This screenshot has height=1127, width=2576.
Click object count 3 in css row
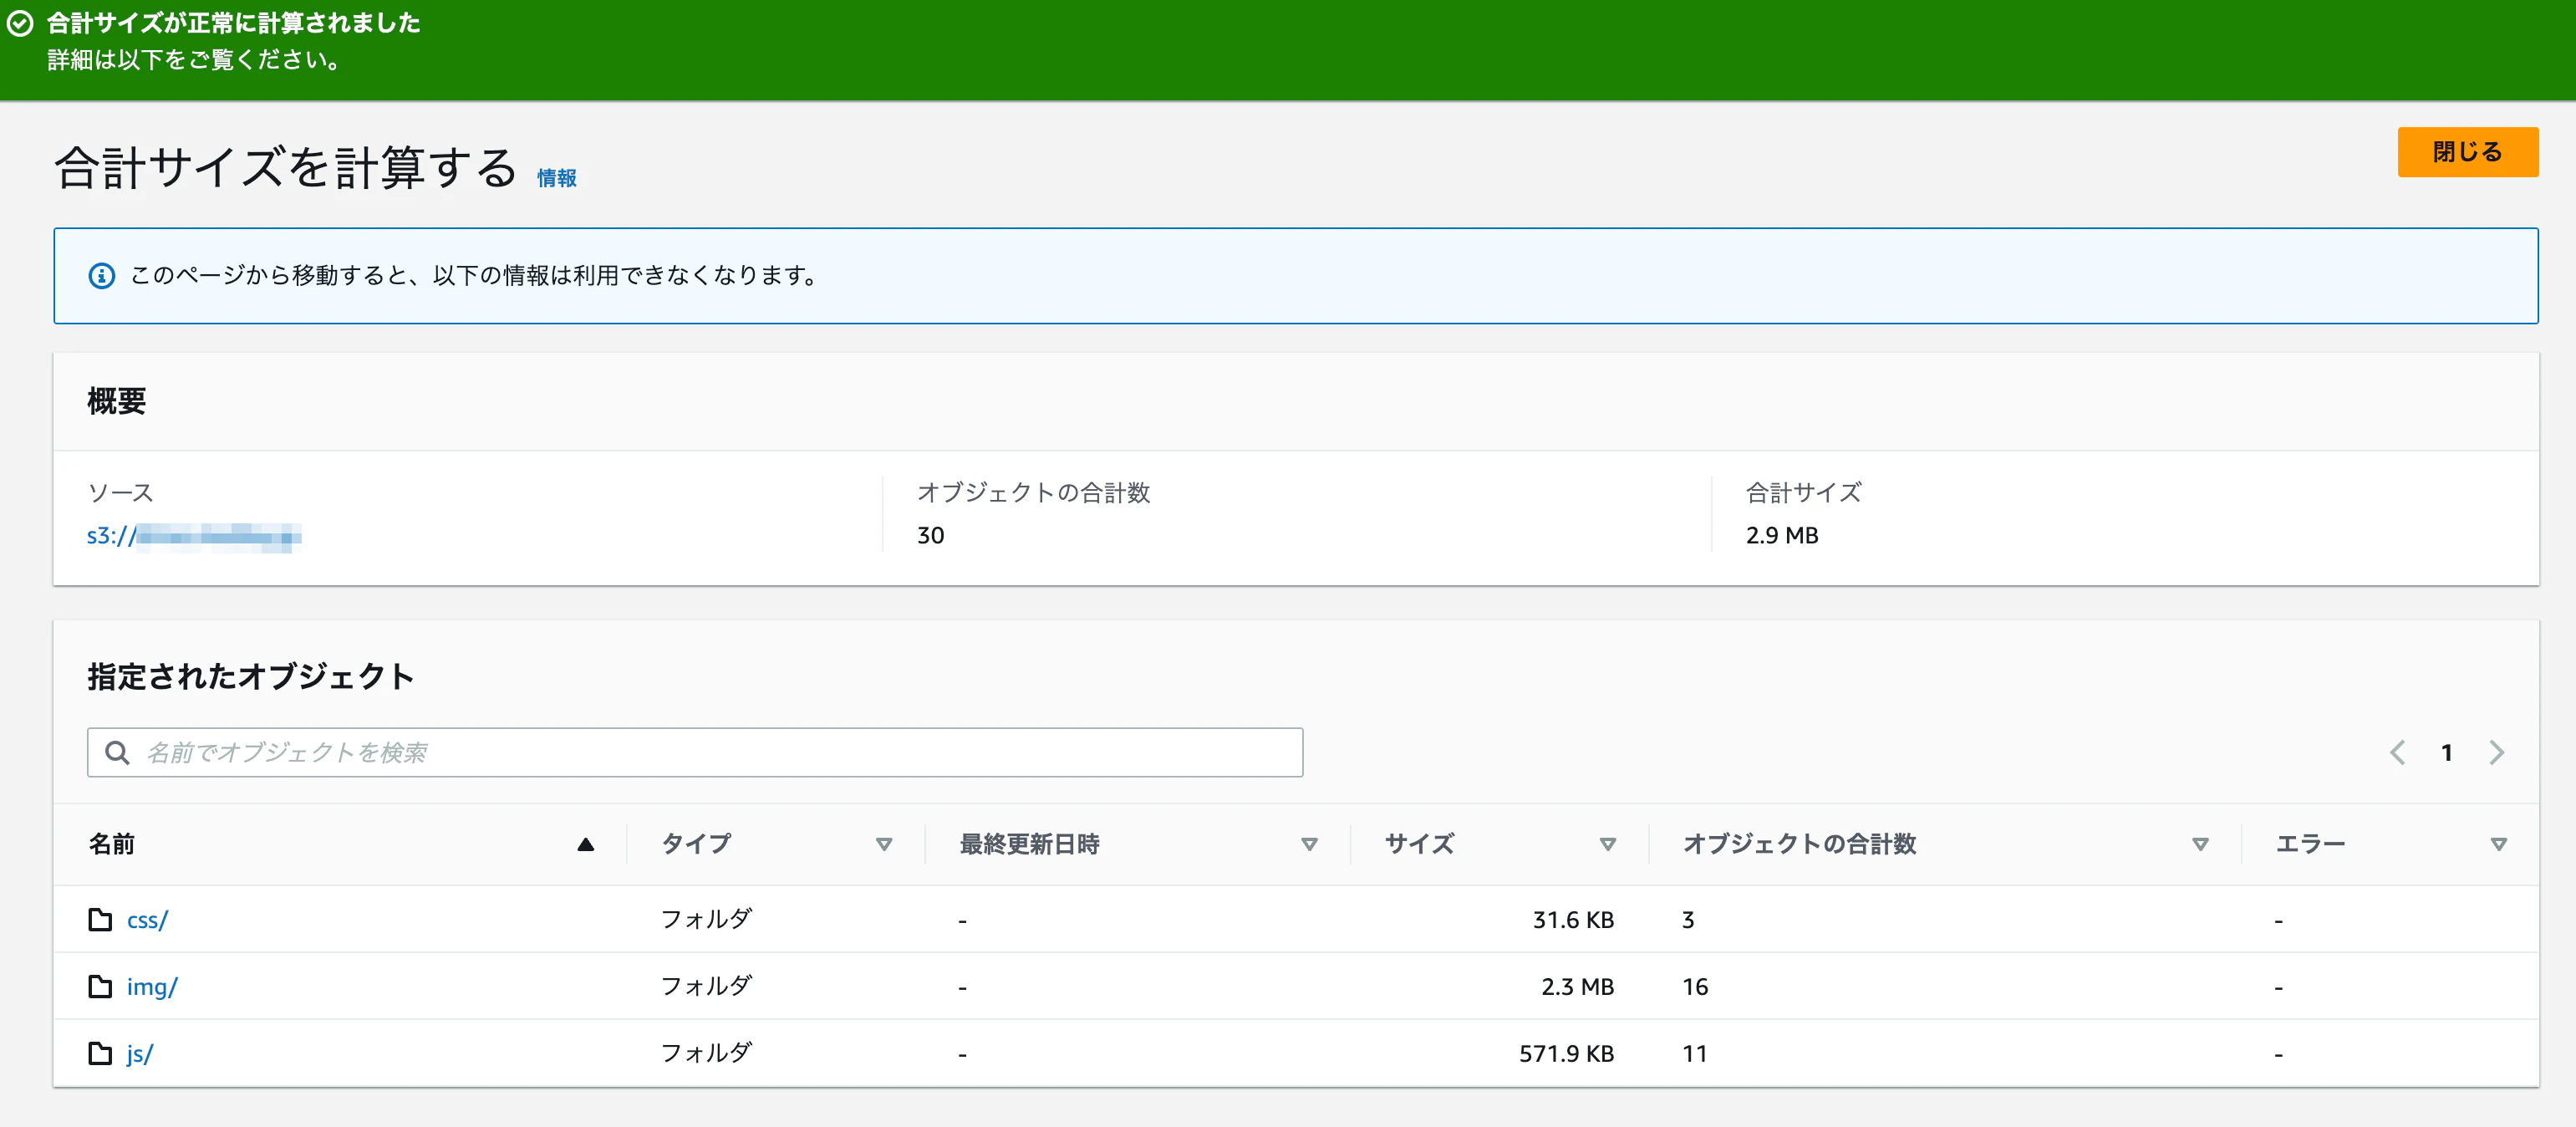1688,920
